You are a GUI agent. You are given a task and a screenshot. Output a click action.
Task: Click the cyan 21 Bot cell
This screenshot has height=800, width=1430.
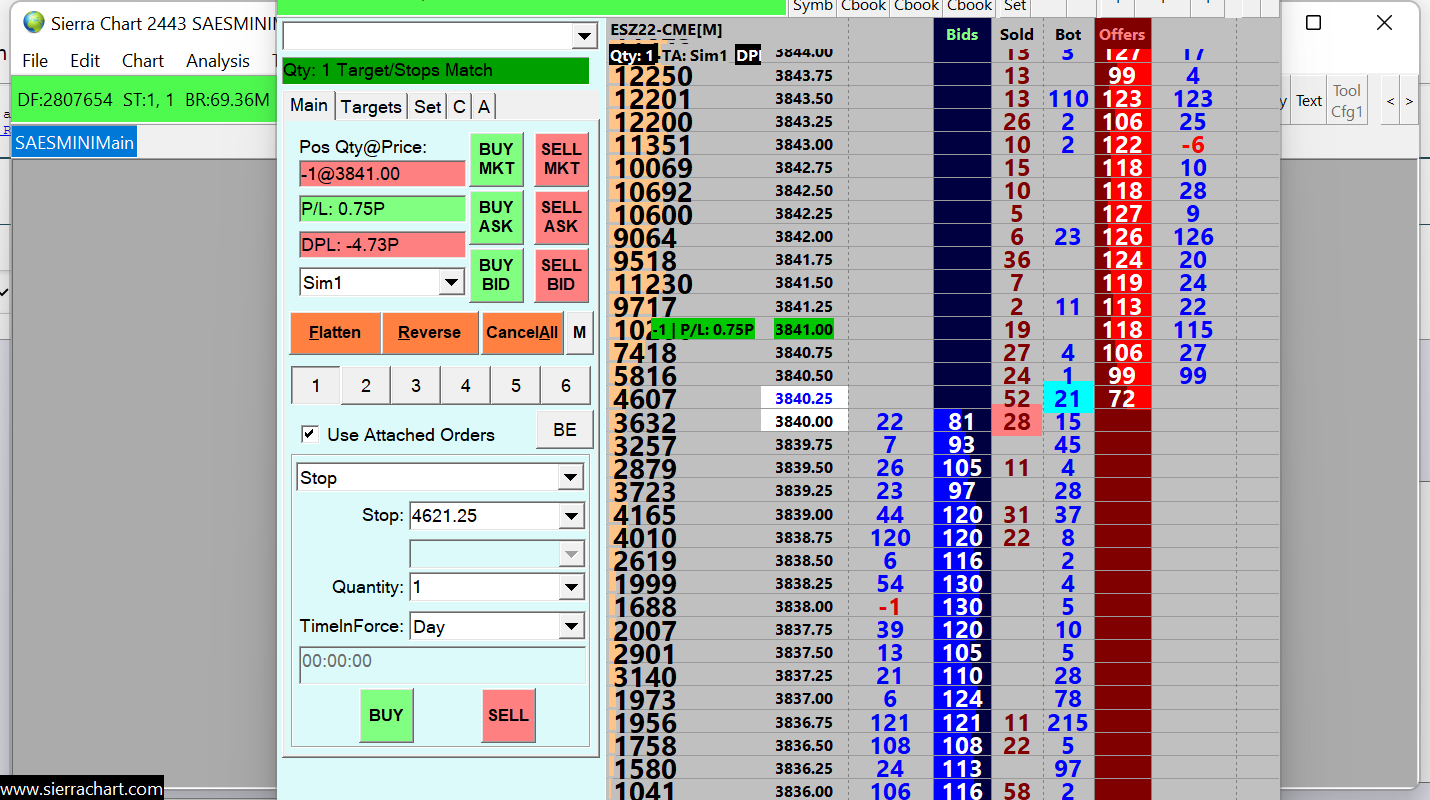click(1068, 398)
